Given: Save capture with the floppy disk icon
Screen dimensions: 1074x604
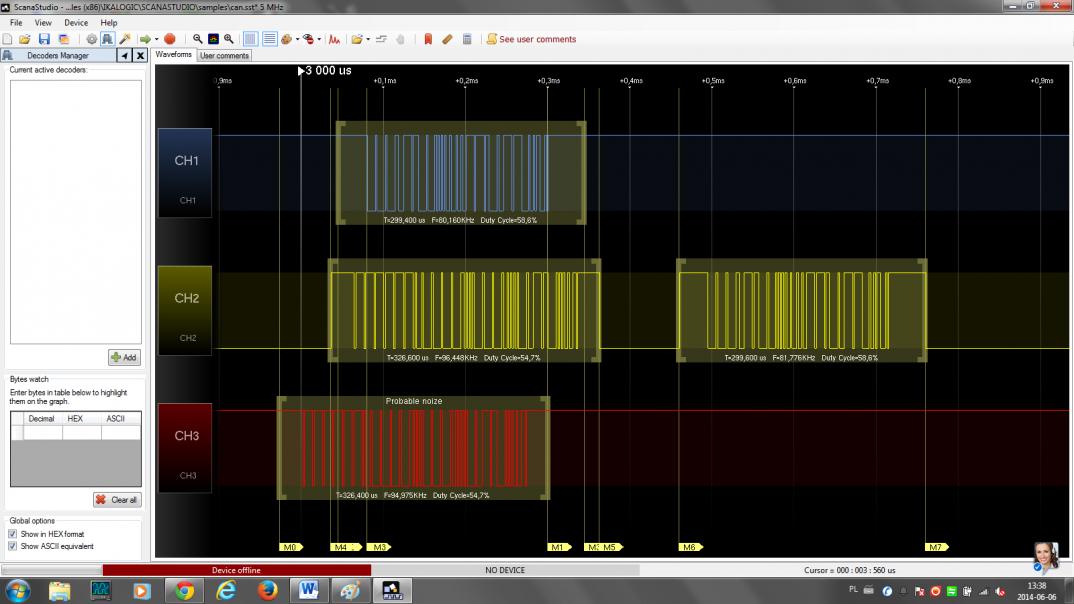Looking at the screenshot, I should pyautogui.click(x=44, y=39).
